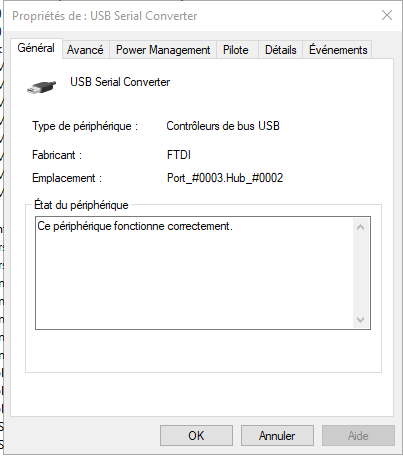This screenshot has height=458, width=403.
Task: Open the Power Management tab
Action: 163,50
